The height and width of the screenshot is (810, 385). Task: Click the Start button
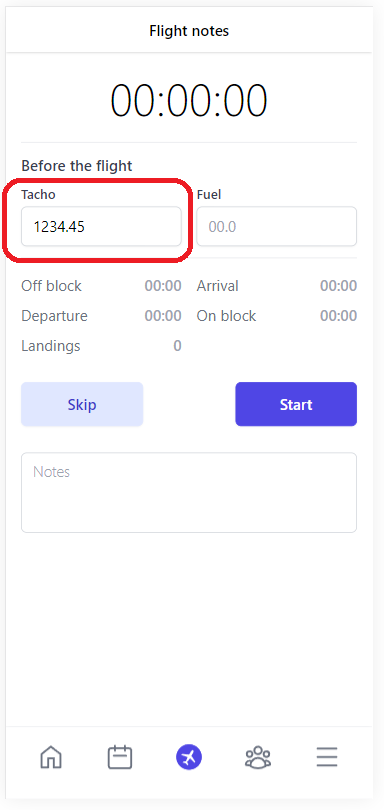(296, 404)
